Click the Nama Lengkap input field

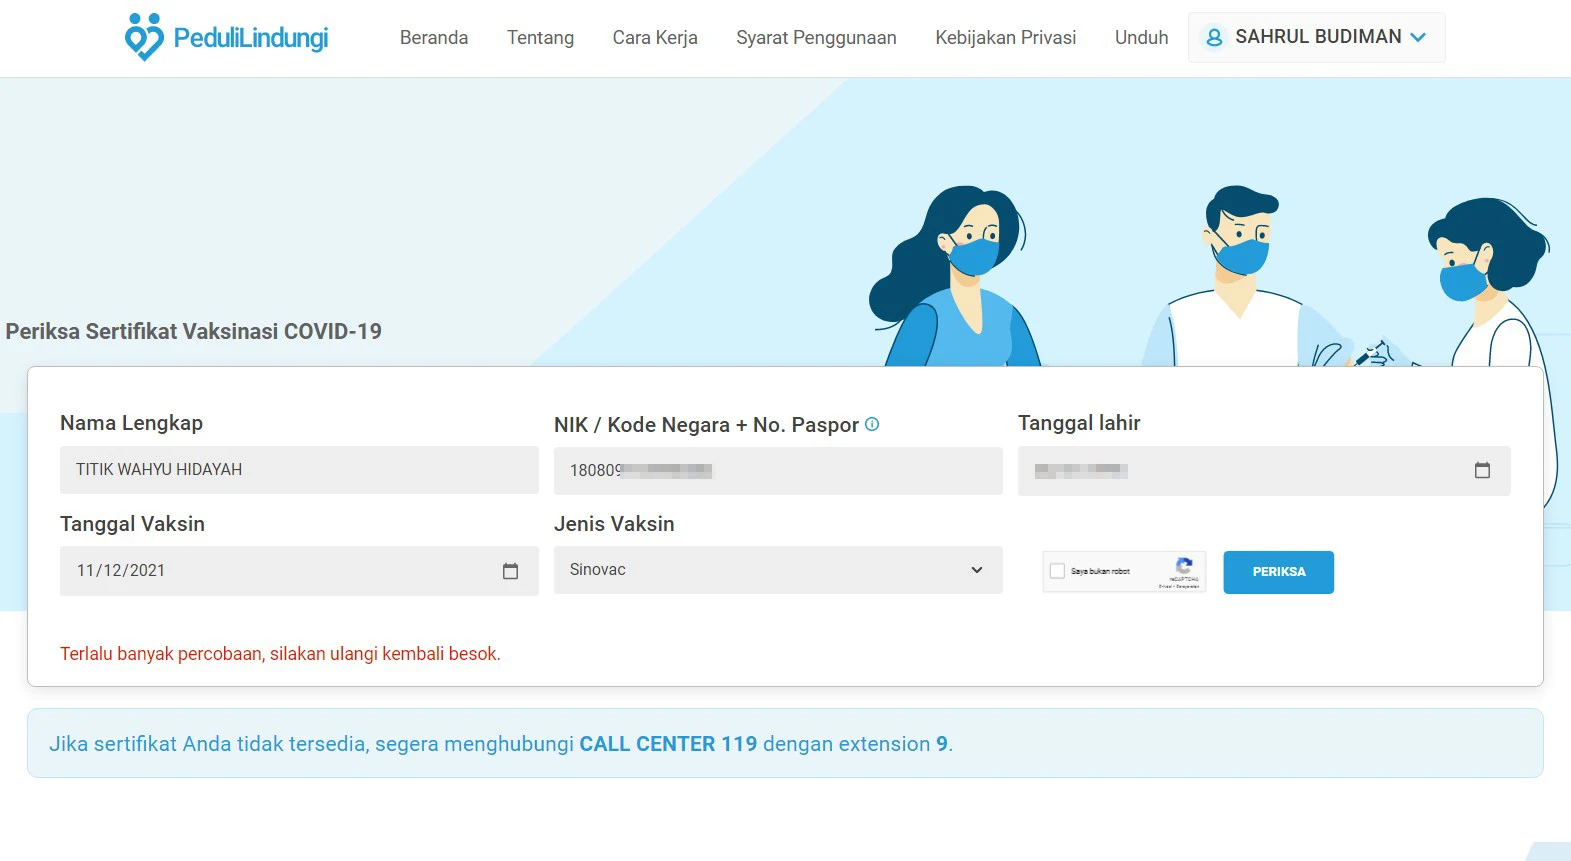(299, 470)
